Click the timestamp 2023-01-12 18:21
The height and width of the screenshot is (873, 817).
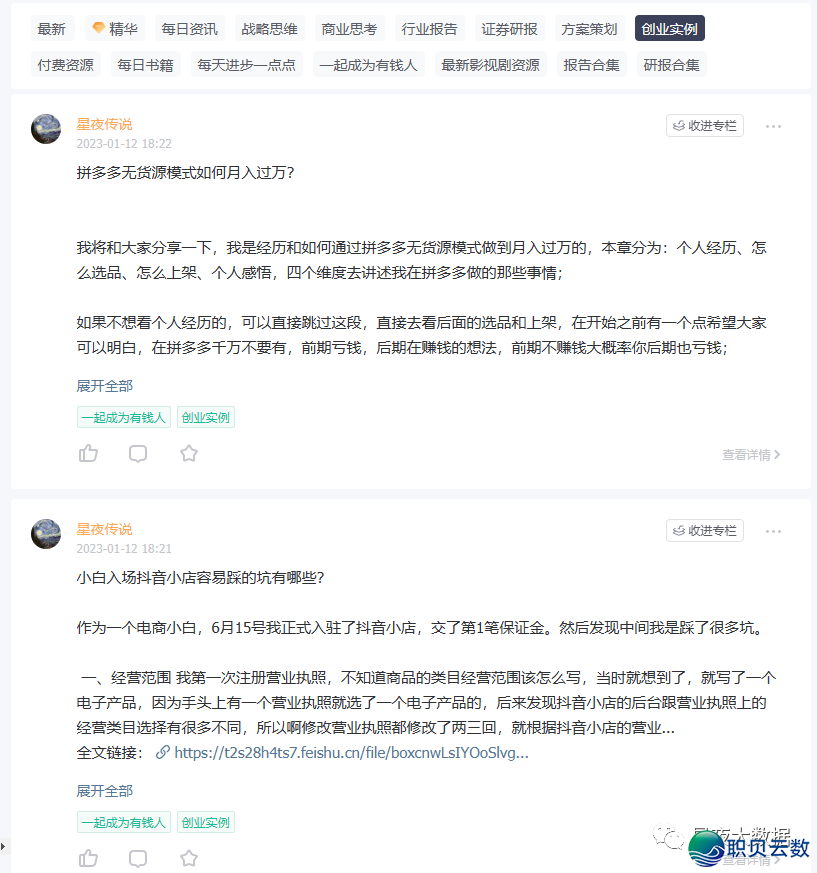pyautogui.click(x=124, y=548)
